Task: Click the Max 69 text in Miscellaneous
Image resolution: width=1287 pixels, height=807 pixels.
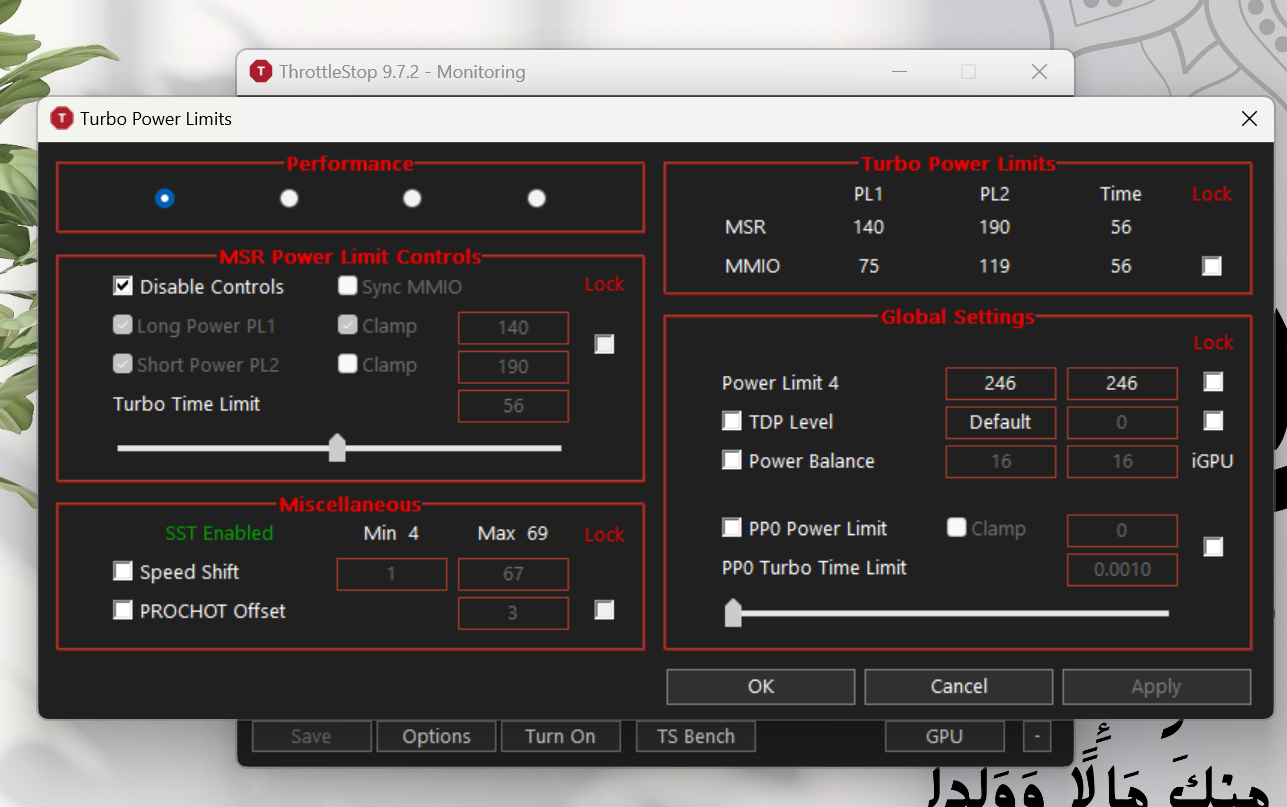Action: pos(513,533)
